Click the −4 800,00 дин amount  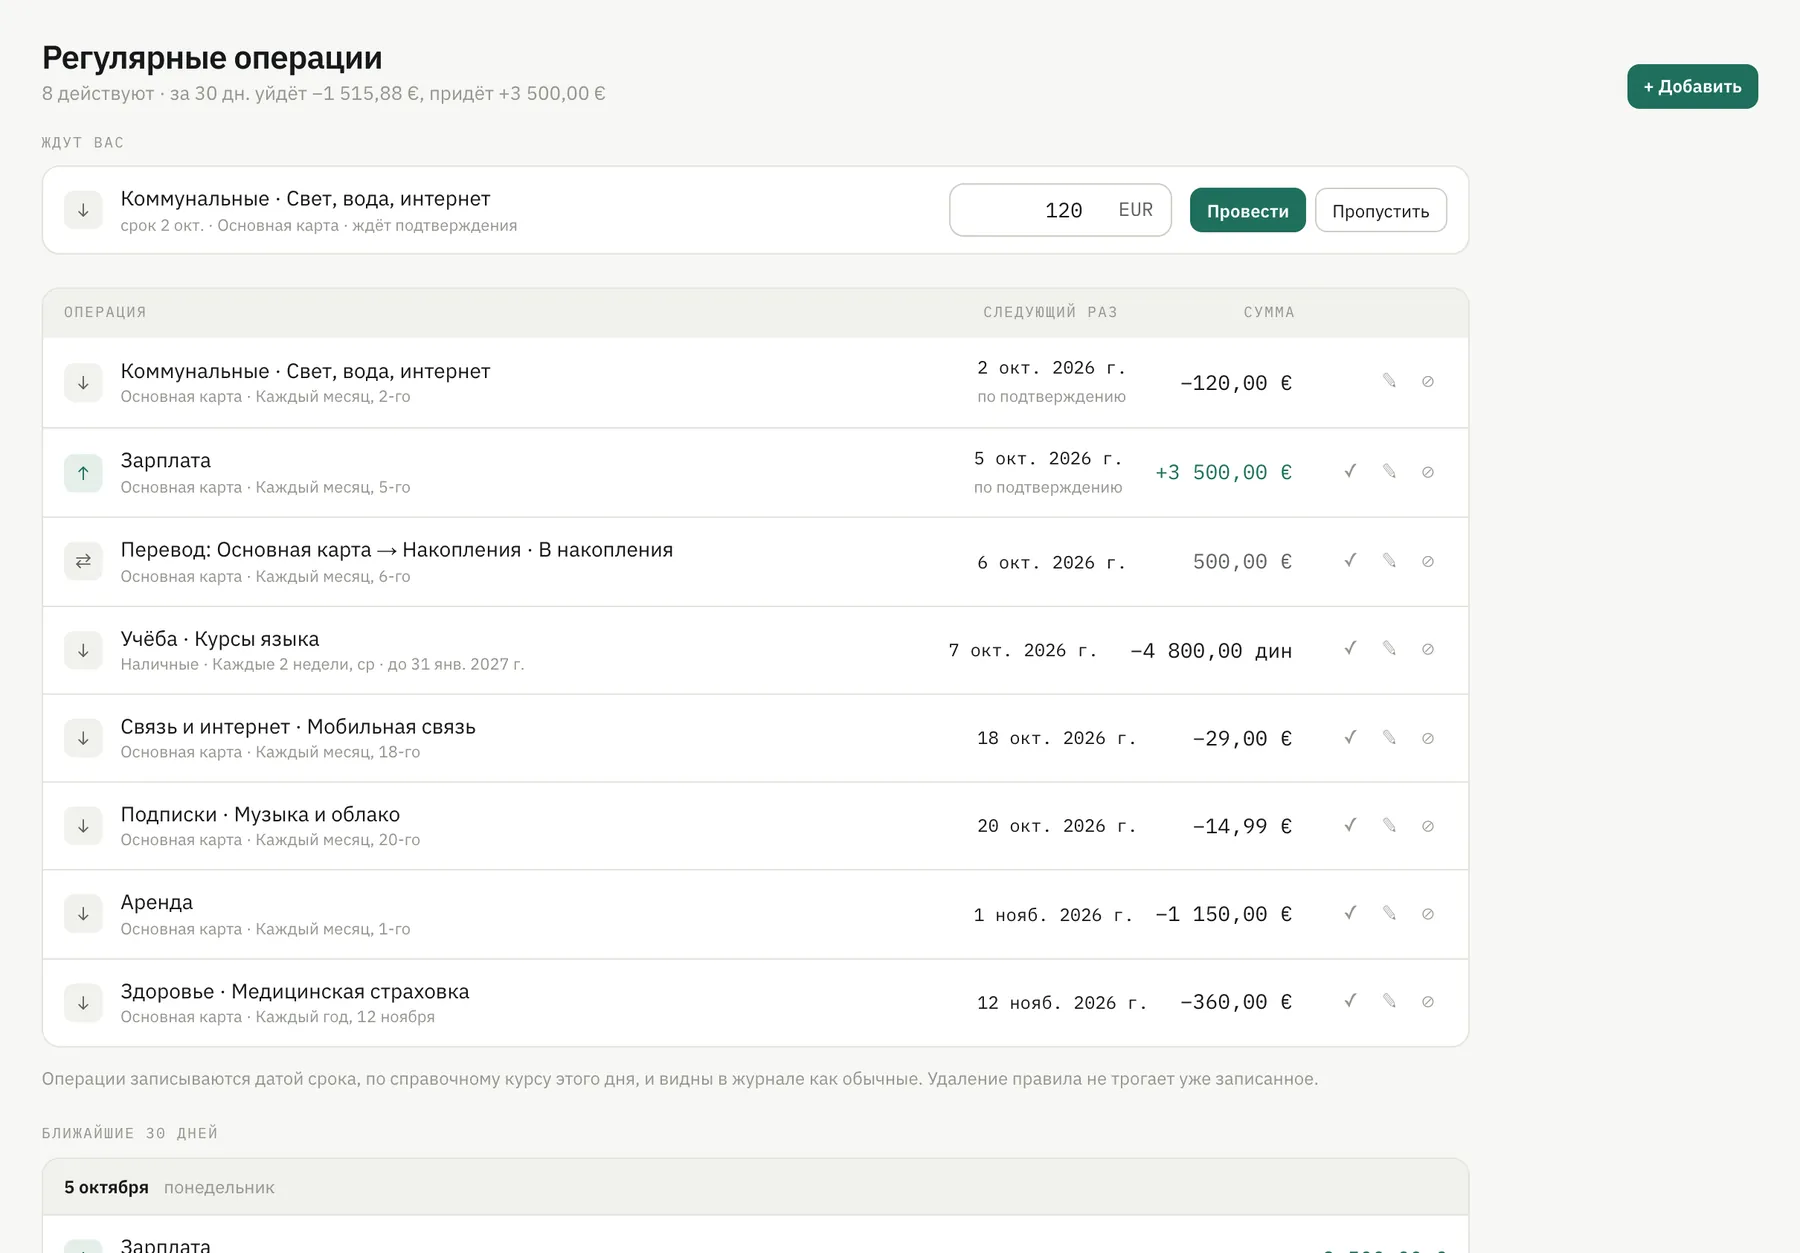[x=1210, y=651]
